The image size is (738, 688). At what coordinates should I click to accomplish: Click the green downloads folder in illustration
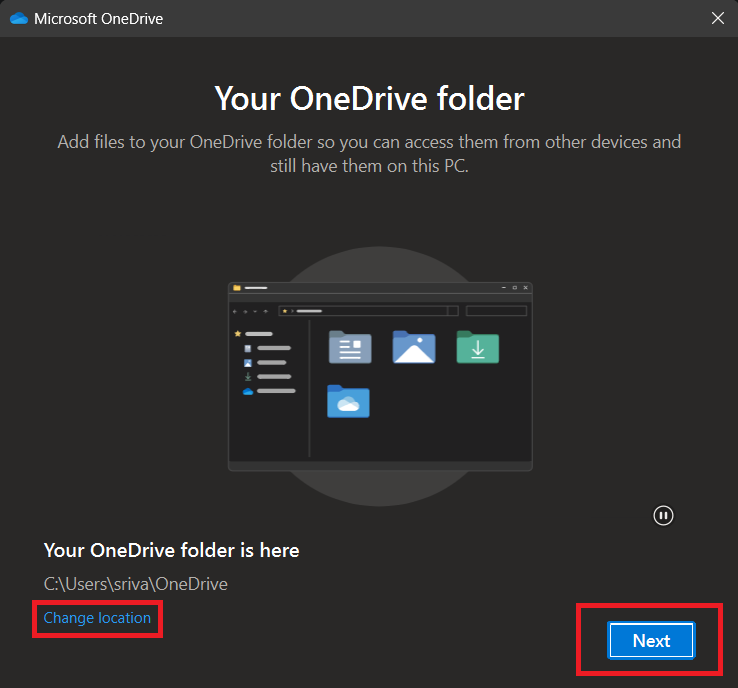478,347
